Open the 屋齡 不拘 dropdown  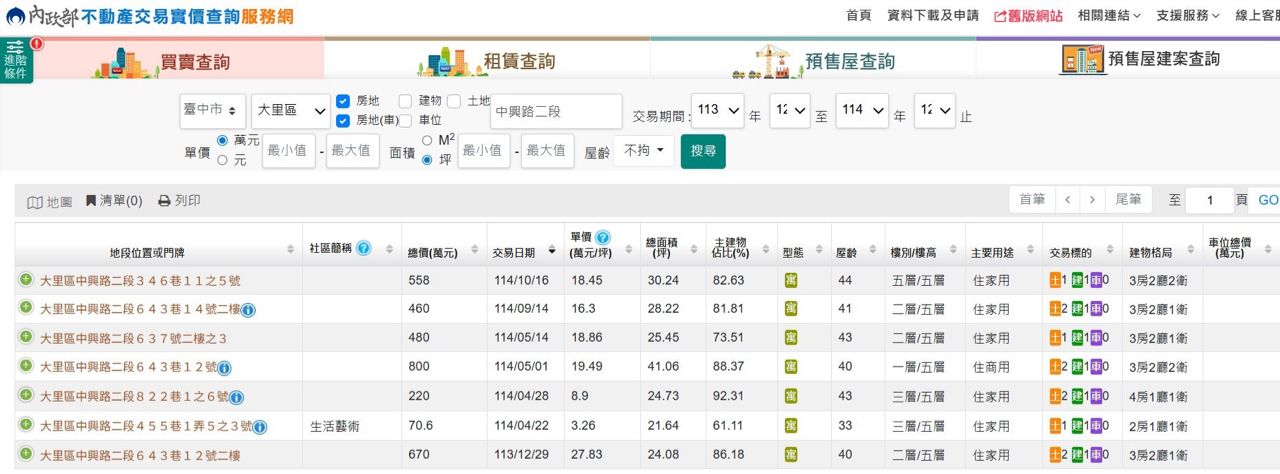643,152
